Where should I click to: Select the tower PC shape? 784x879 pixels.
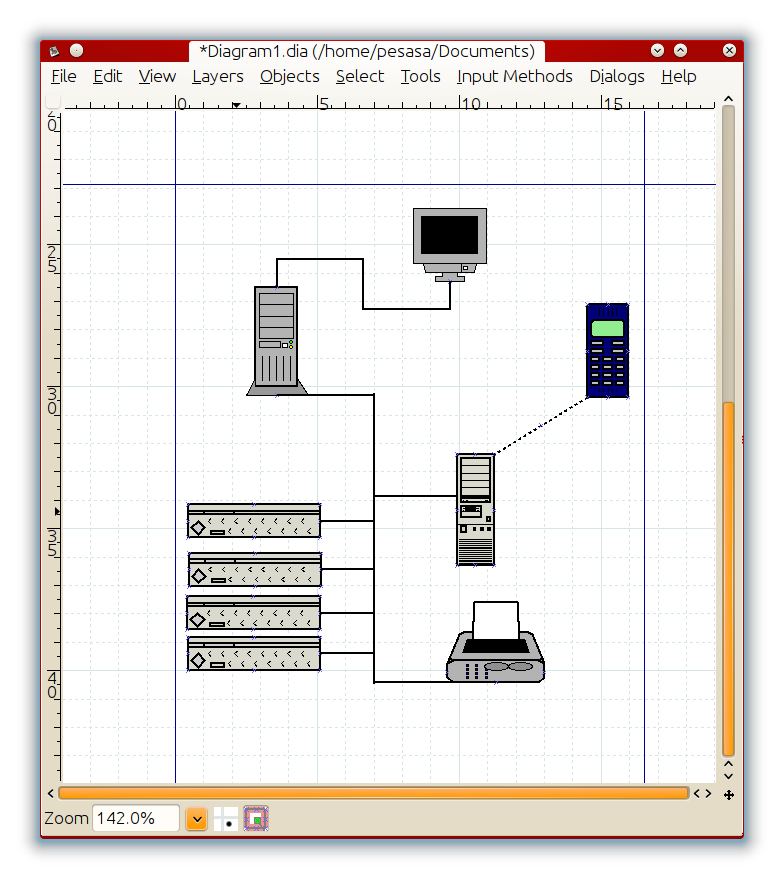tap(276, 341)
